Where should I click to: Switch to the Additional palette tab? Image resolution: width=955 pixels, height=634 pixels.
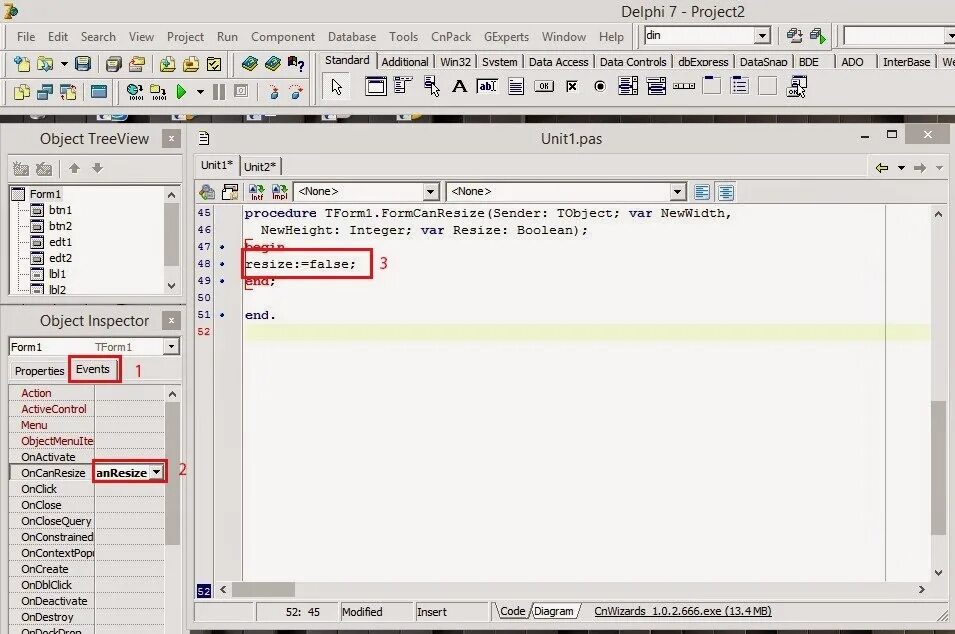[x=404, y=62]
